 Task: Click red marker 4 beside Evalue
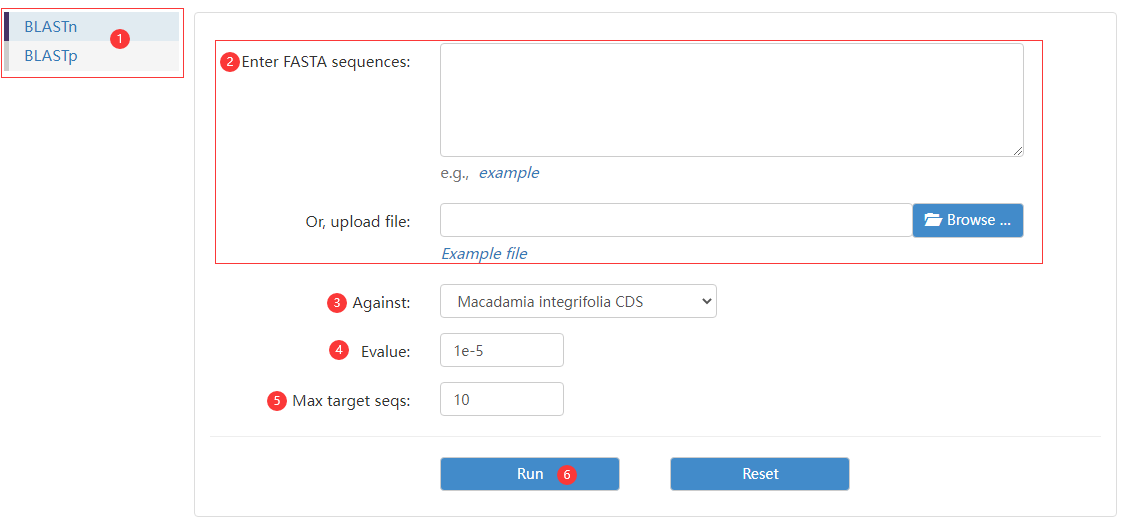pos(339,351)
